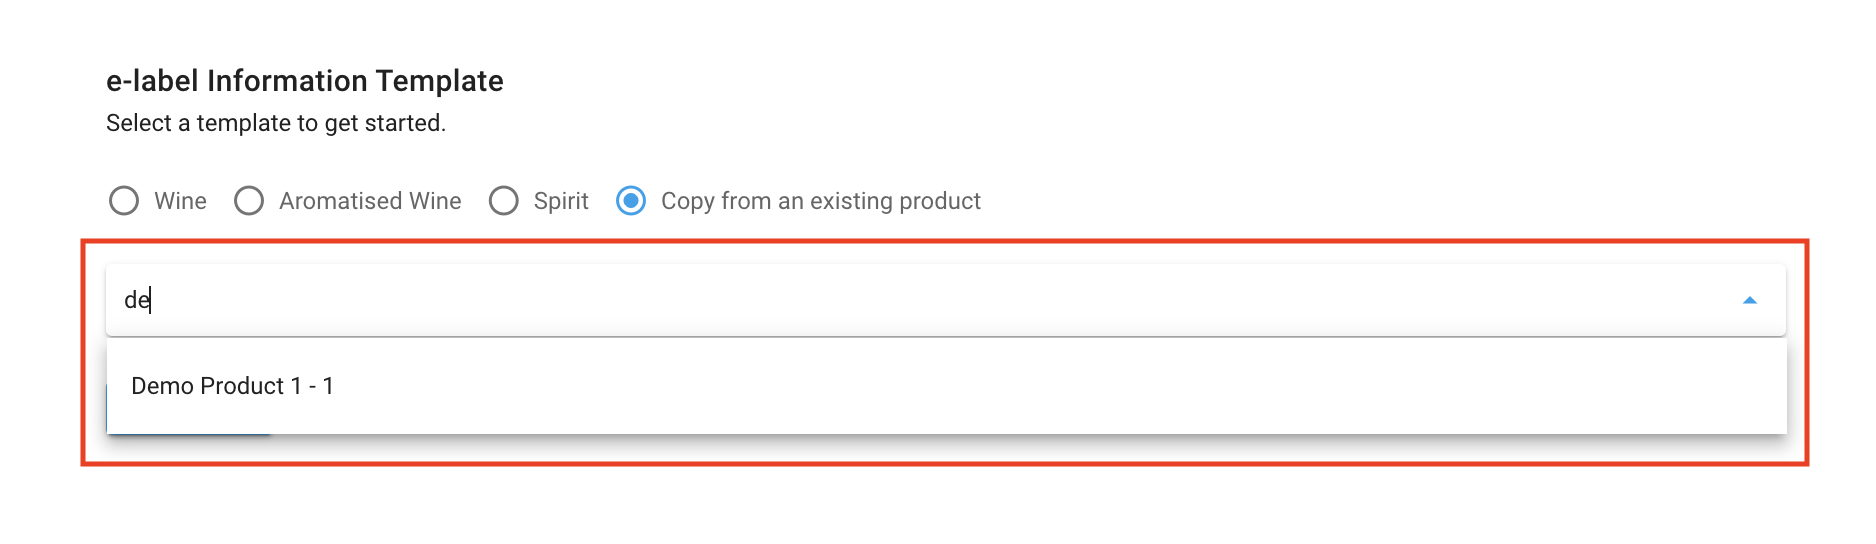Viewport: 1876px width, 544px height.
Task: Choose Demo Product 1 - 1 from list
Action: 233,386
